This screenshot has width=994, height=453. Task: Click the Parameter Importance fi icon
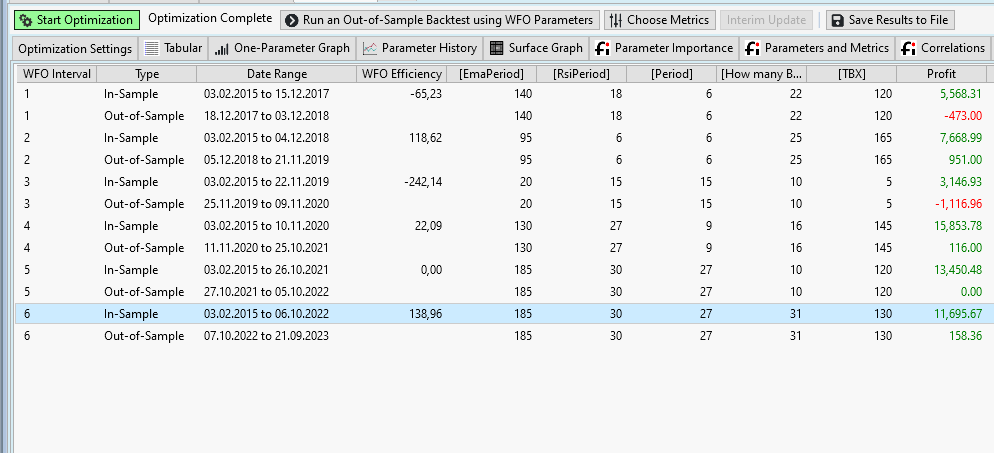tap(603, 48)
